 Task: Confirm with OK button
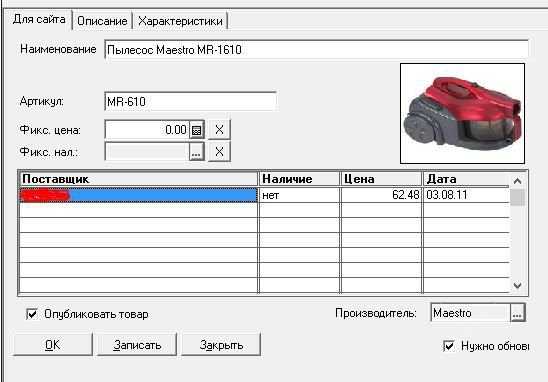[53, 345]
